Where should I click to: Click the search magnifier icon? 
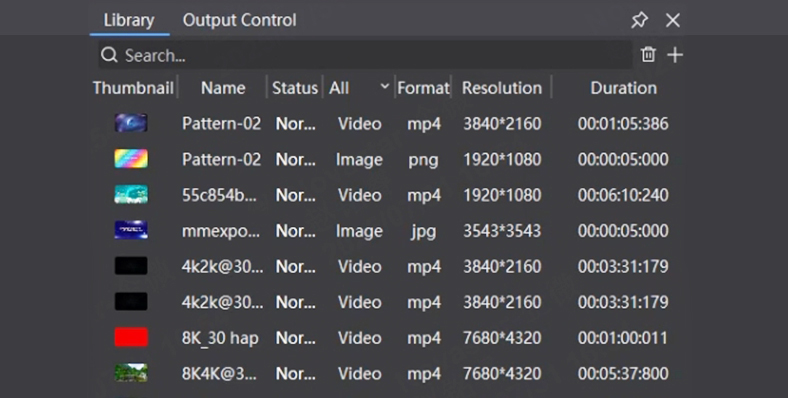click(109, 55)
